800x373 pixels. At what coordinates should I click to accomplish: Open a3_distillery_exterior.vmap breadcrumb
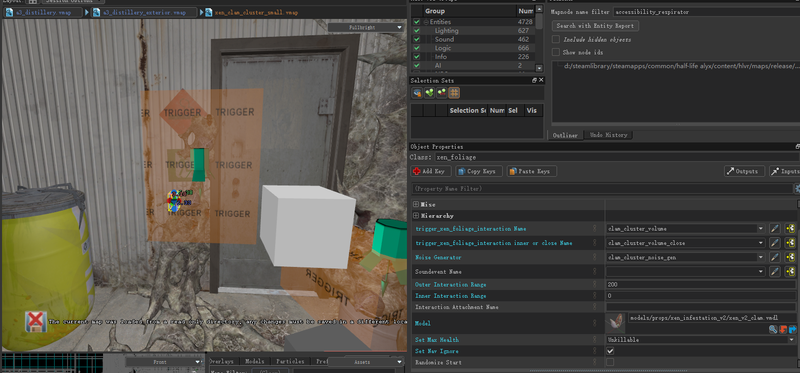144,12
